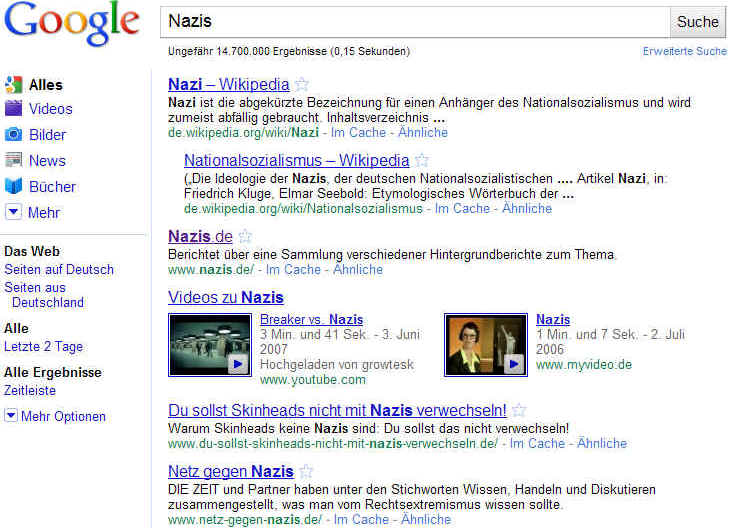The width and height of the screenshot is (733, 528).
Task: Star the Nazis.de result
Action: click(245, 236)
